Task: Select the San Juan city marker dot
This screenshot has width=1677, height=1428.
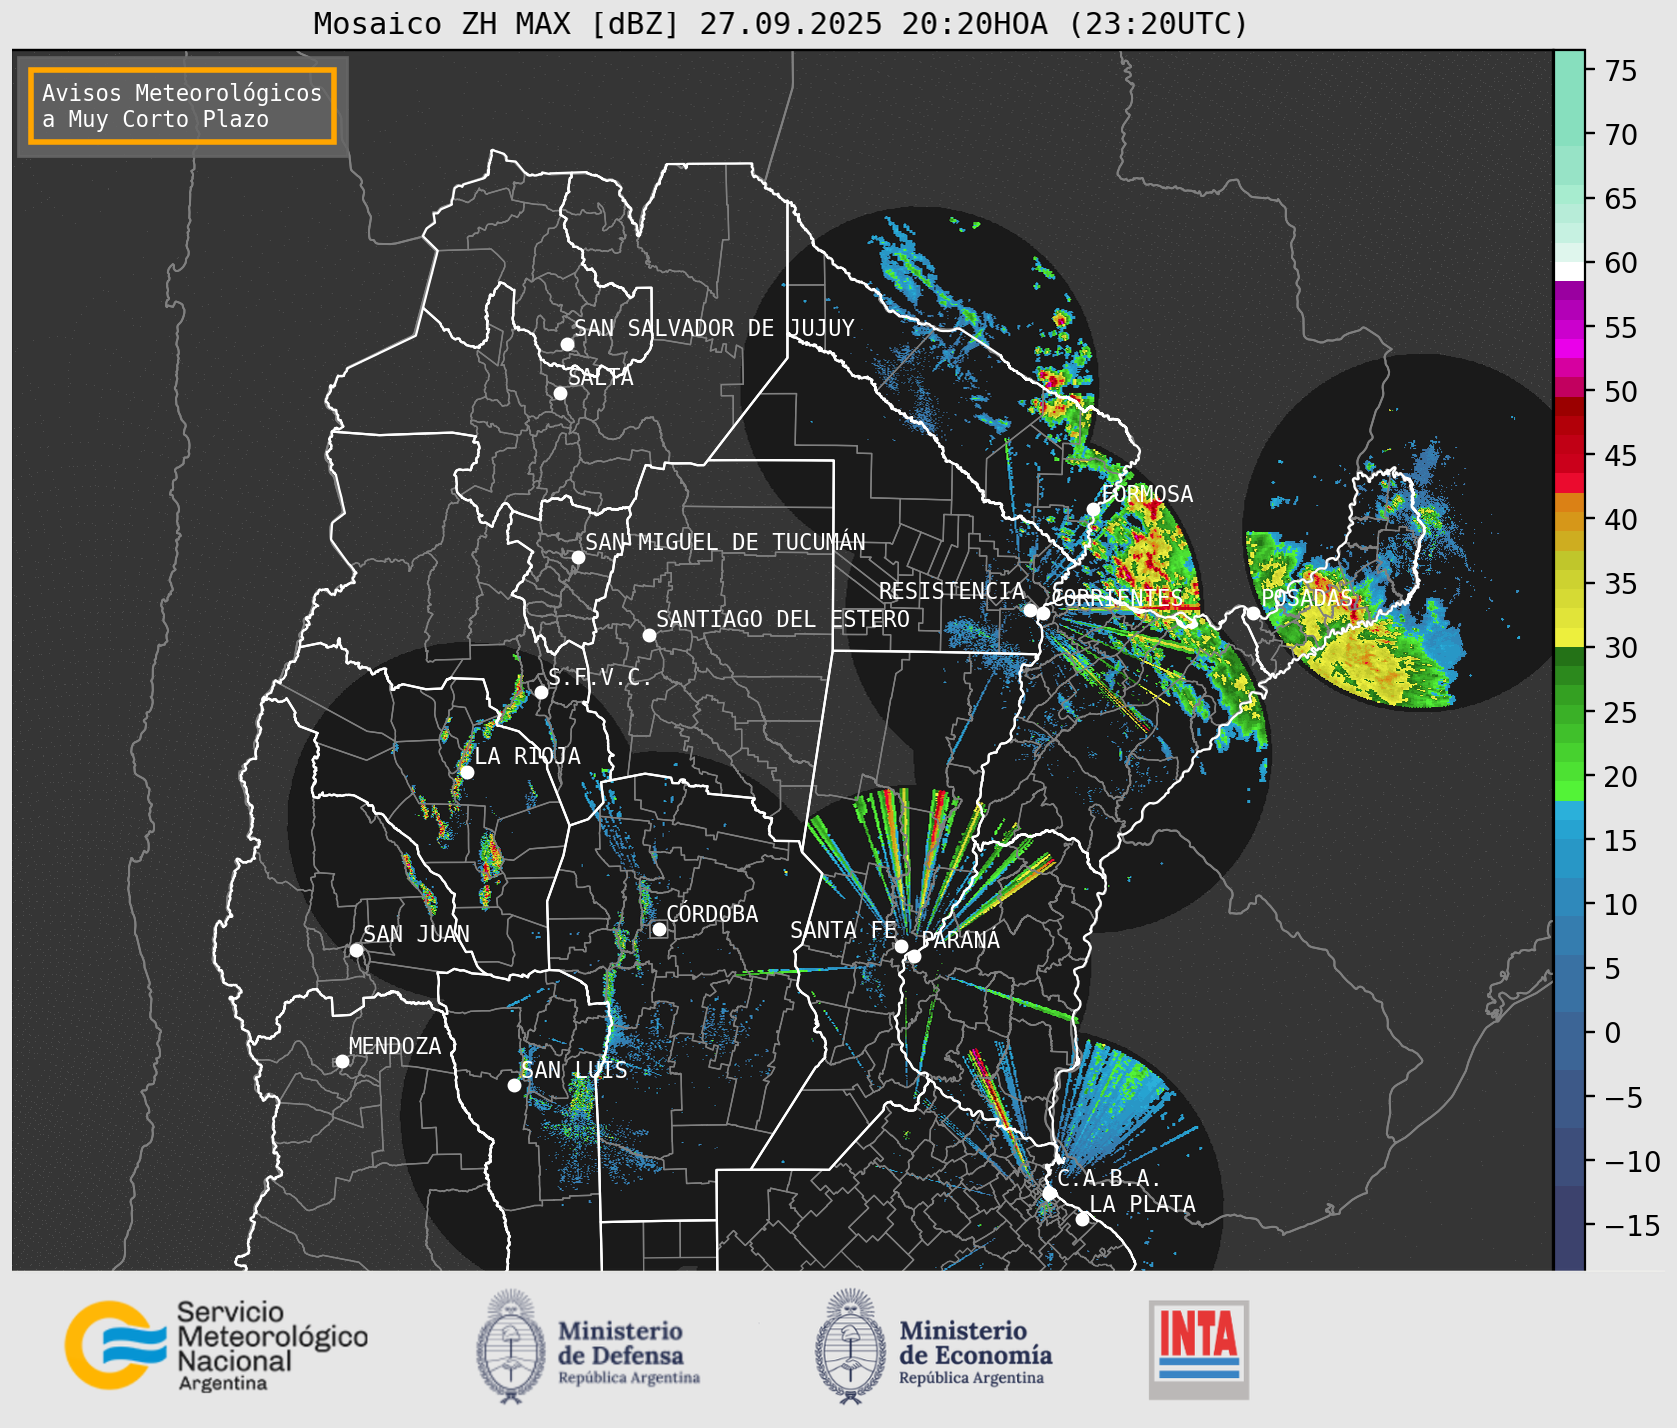Action: (356, 950)
